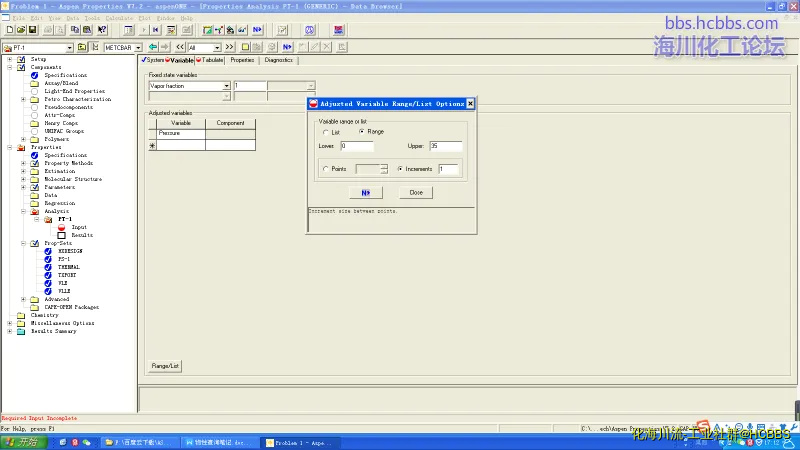Select the Increments radio button
The image size is (800, 450).
[399, 169]
